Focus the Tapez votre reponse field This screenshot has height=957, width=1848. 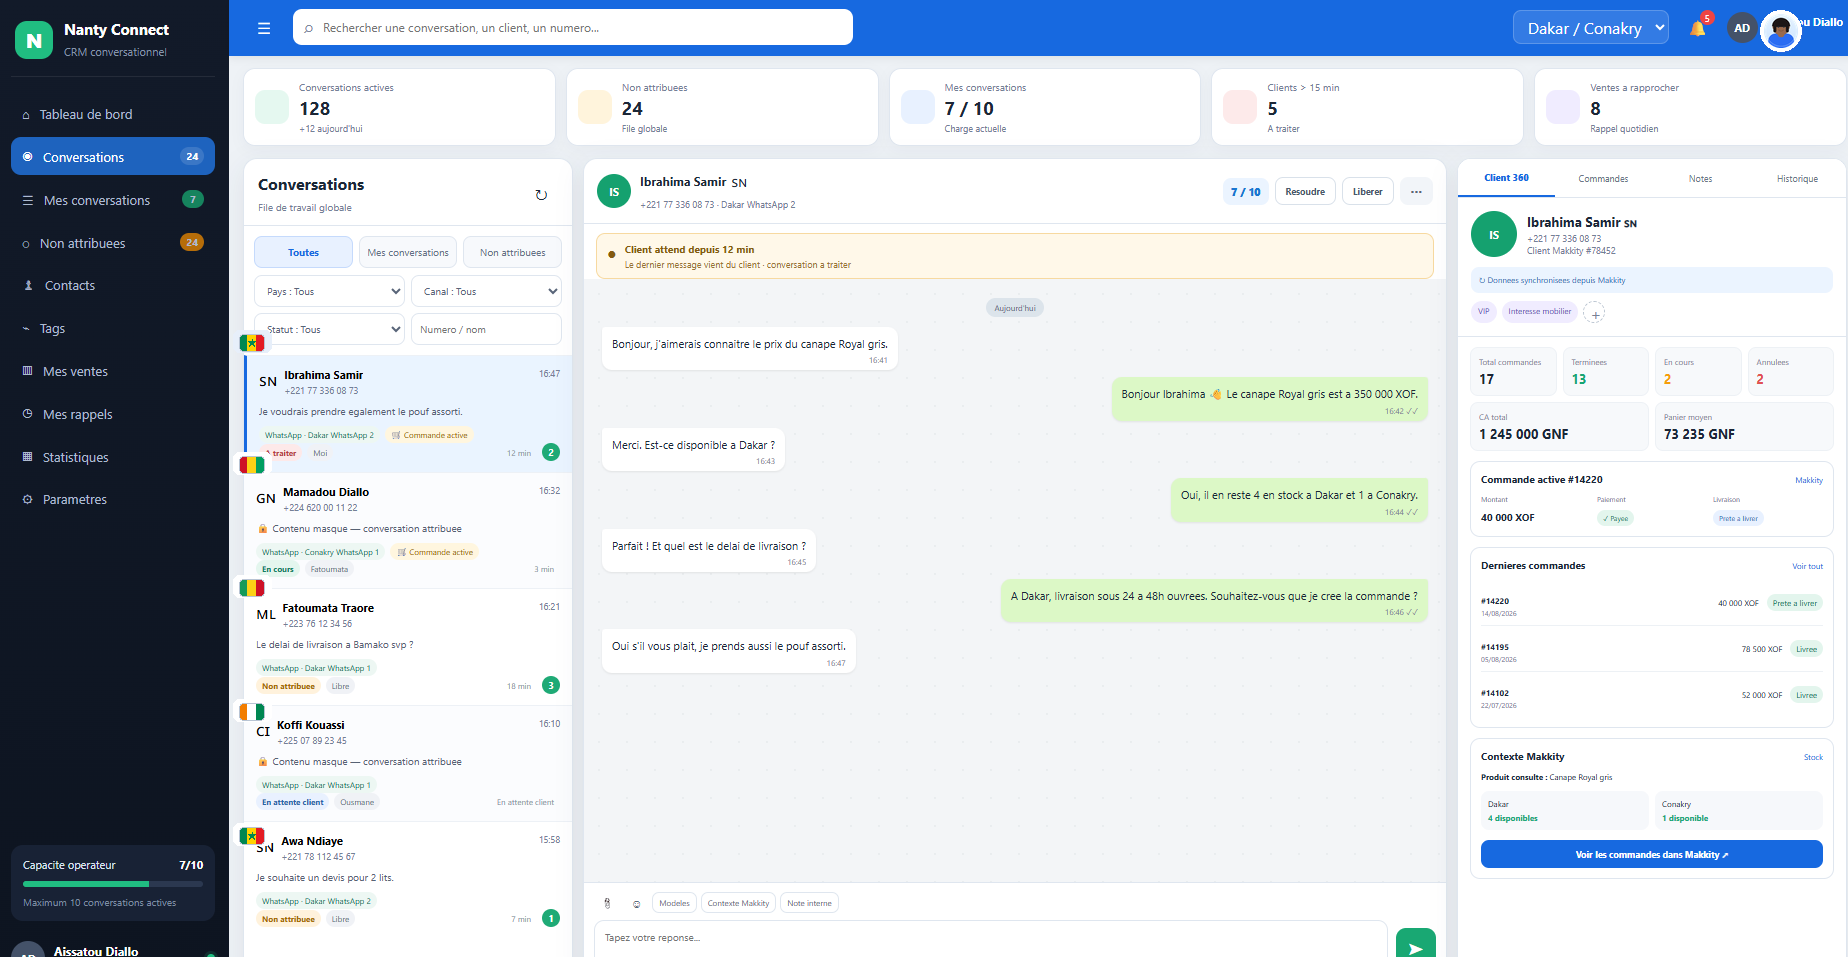(991, 938)
